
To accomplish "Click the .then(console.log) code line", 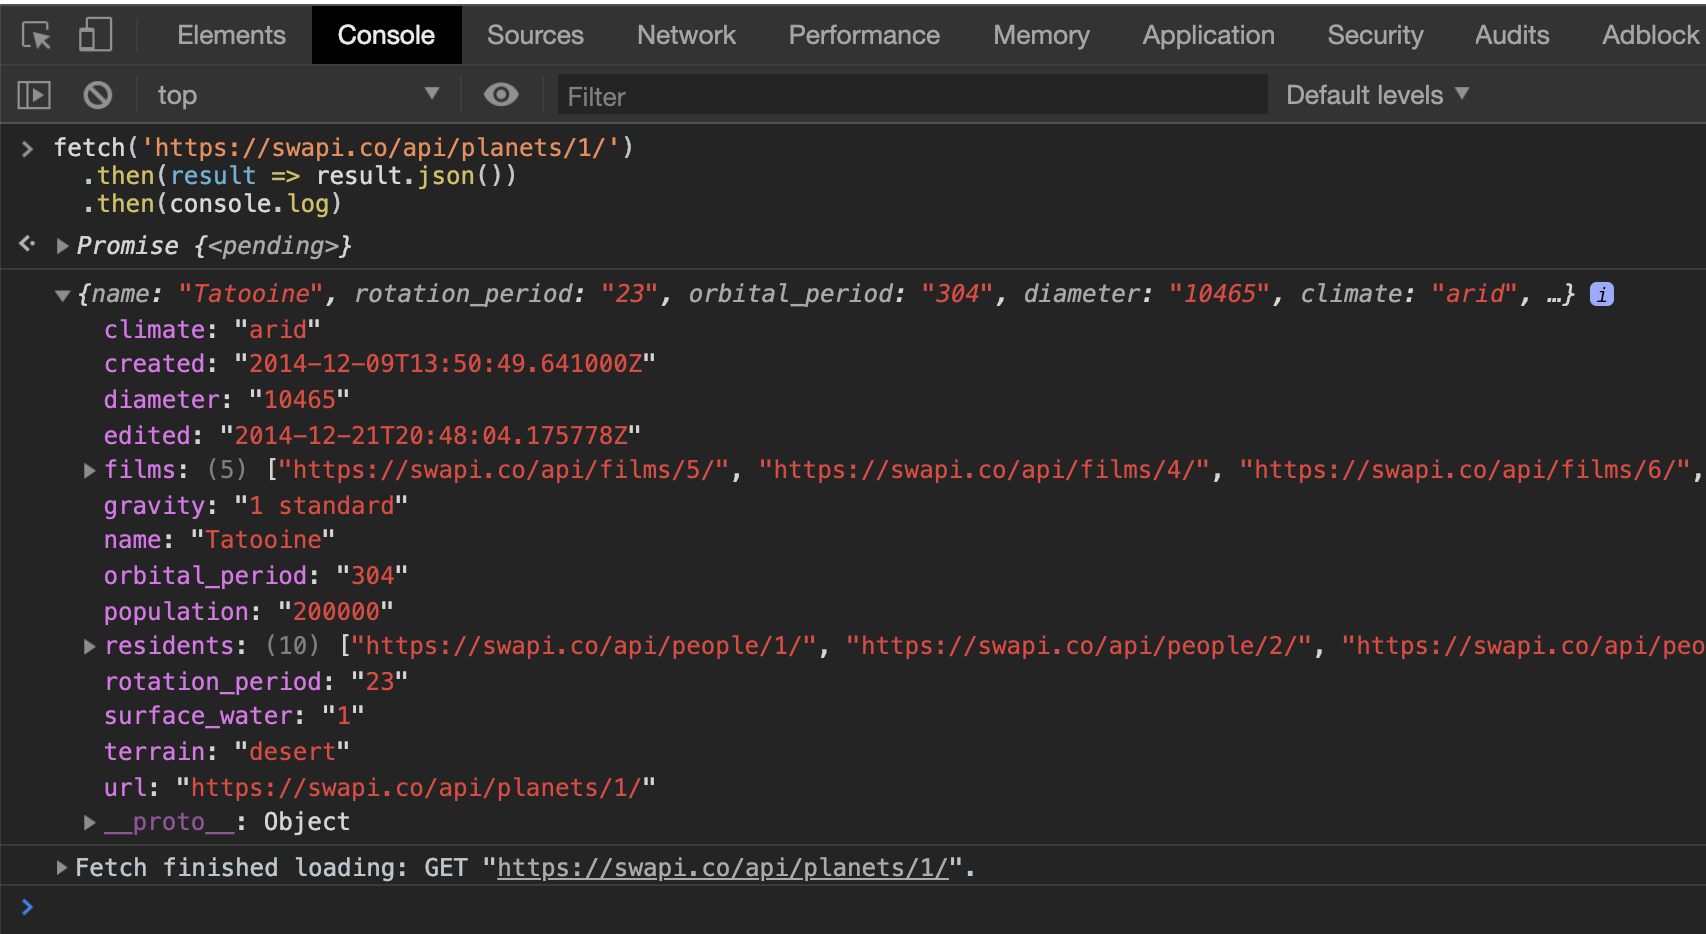I will [212, 204].
